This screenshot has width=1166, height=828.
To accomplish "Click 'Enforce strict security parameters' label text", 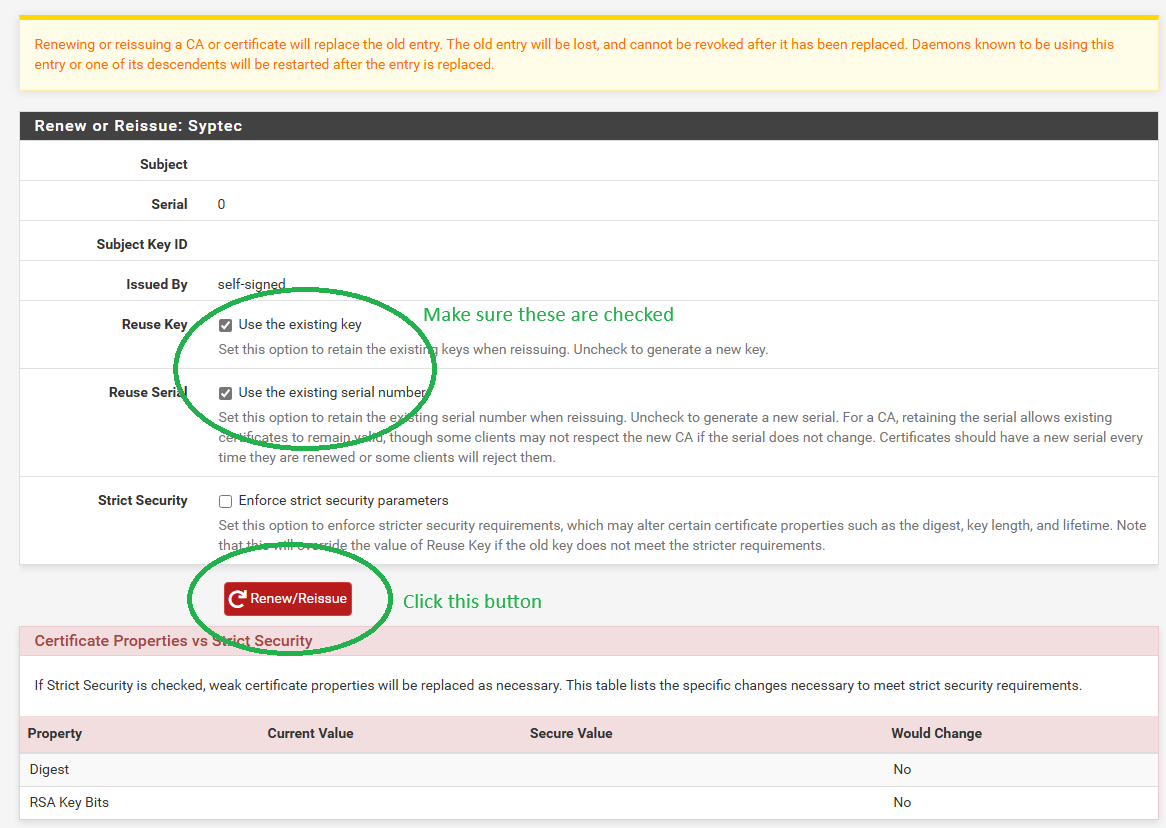I will pos(344,501).
